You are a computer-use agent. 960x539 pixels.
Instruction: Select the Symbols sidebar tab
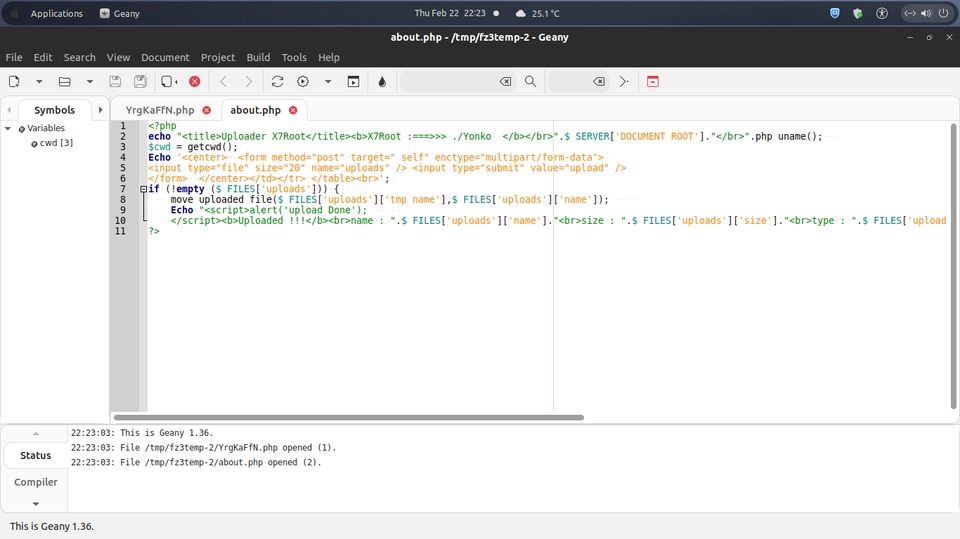(54, 110)
